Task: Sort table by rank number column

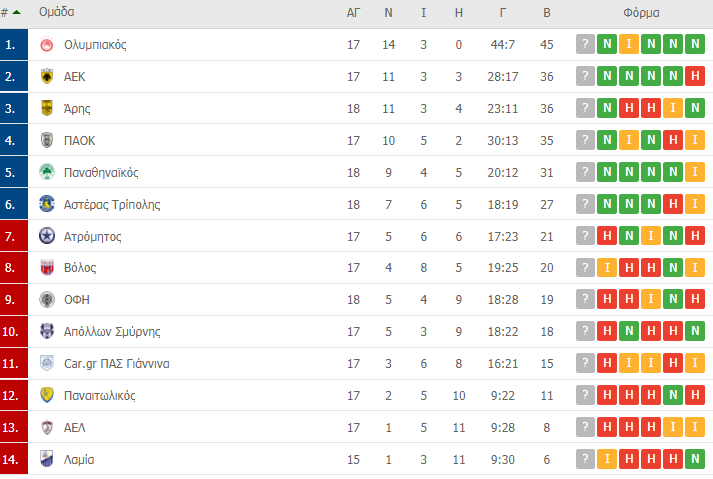Action: click(10, 13)
